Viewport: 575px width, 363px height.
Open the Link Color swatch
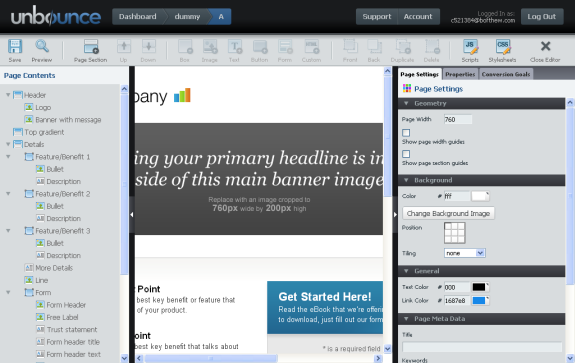(x=480, y=301)
